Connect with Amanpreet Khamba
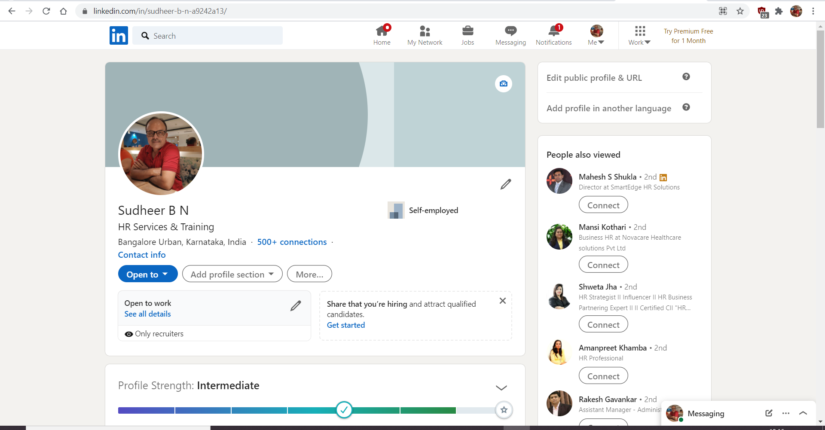Screen dimensions: 825x430 (x=603, y=376)
